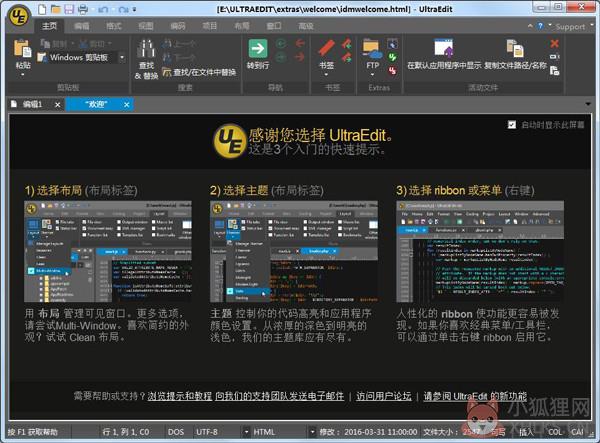This screenshot has width=600, height=443.
Task: Toggle 插入 insert mode in status bar
Action: pyautogui.click(x=526, y=432)
